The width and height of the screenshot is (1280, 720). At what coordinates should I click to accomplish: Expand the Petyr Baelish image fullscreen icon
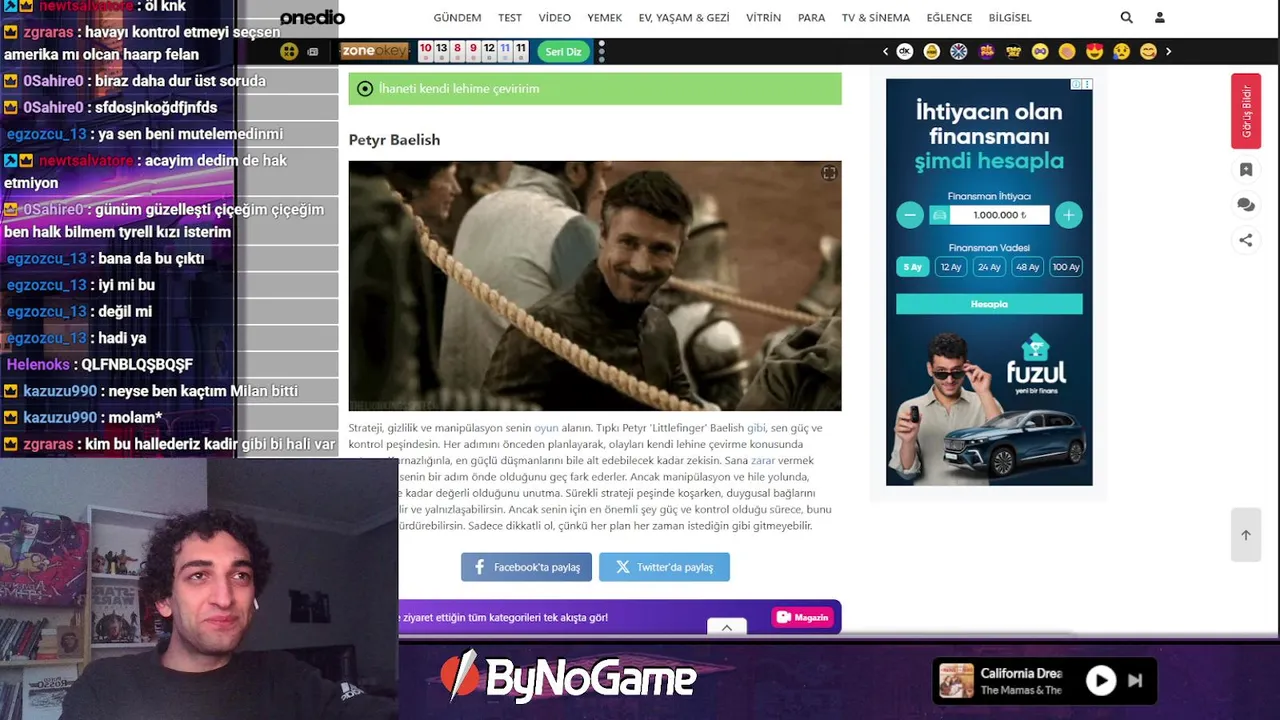(829, 173)
